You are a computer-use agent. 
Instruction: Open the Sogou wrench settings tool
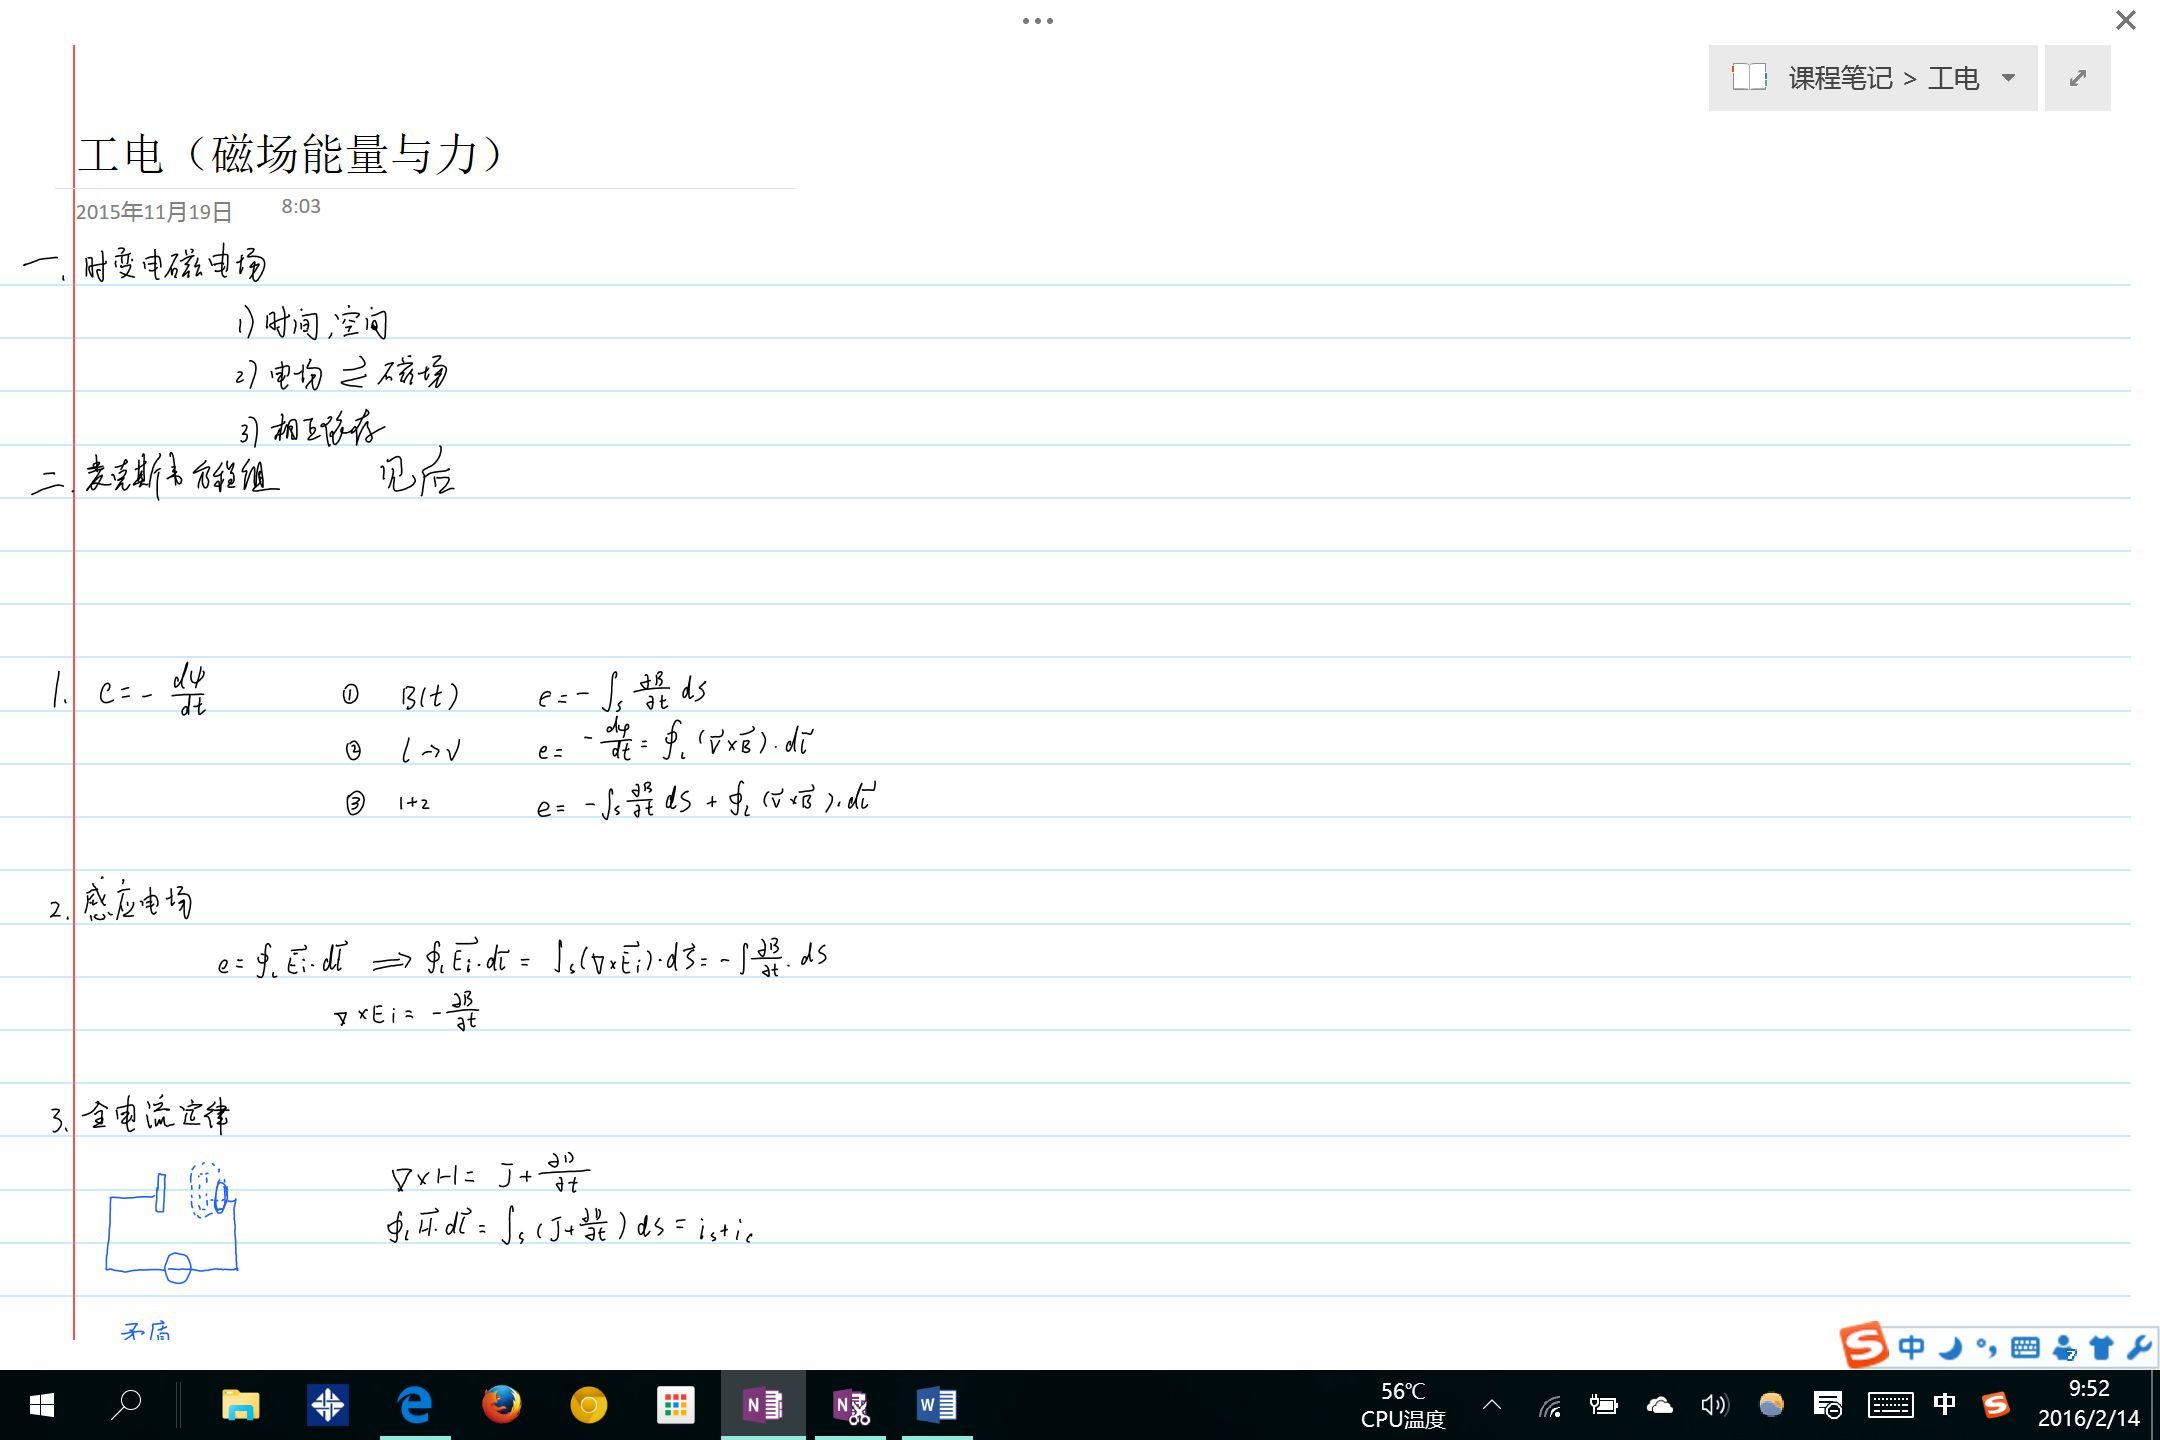(x=2138, y=1348)
